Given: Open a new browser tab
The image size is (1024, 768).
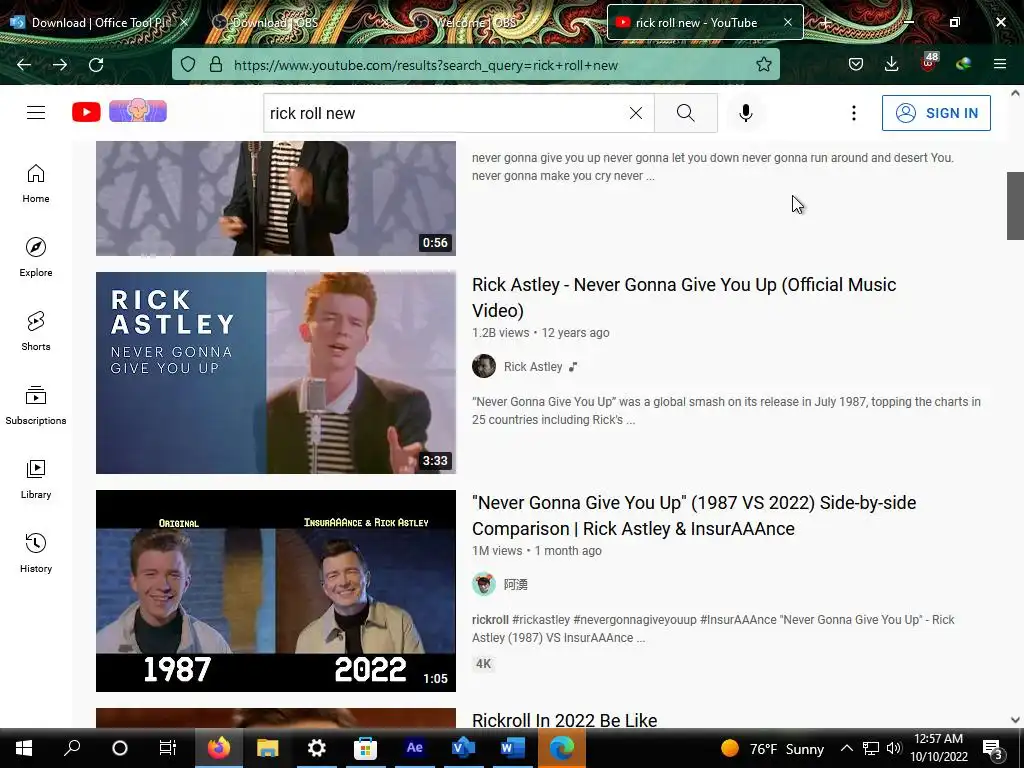Looking at the screenshot, I should pyautogui.click(x=825, y=23).
